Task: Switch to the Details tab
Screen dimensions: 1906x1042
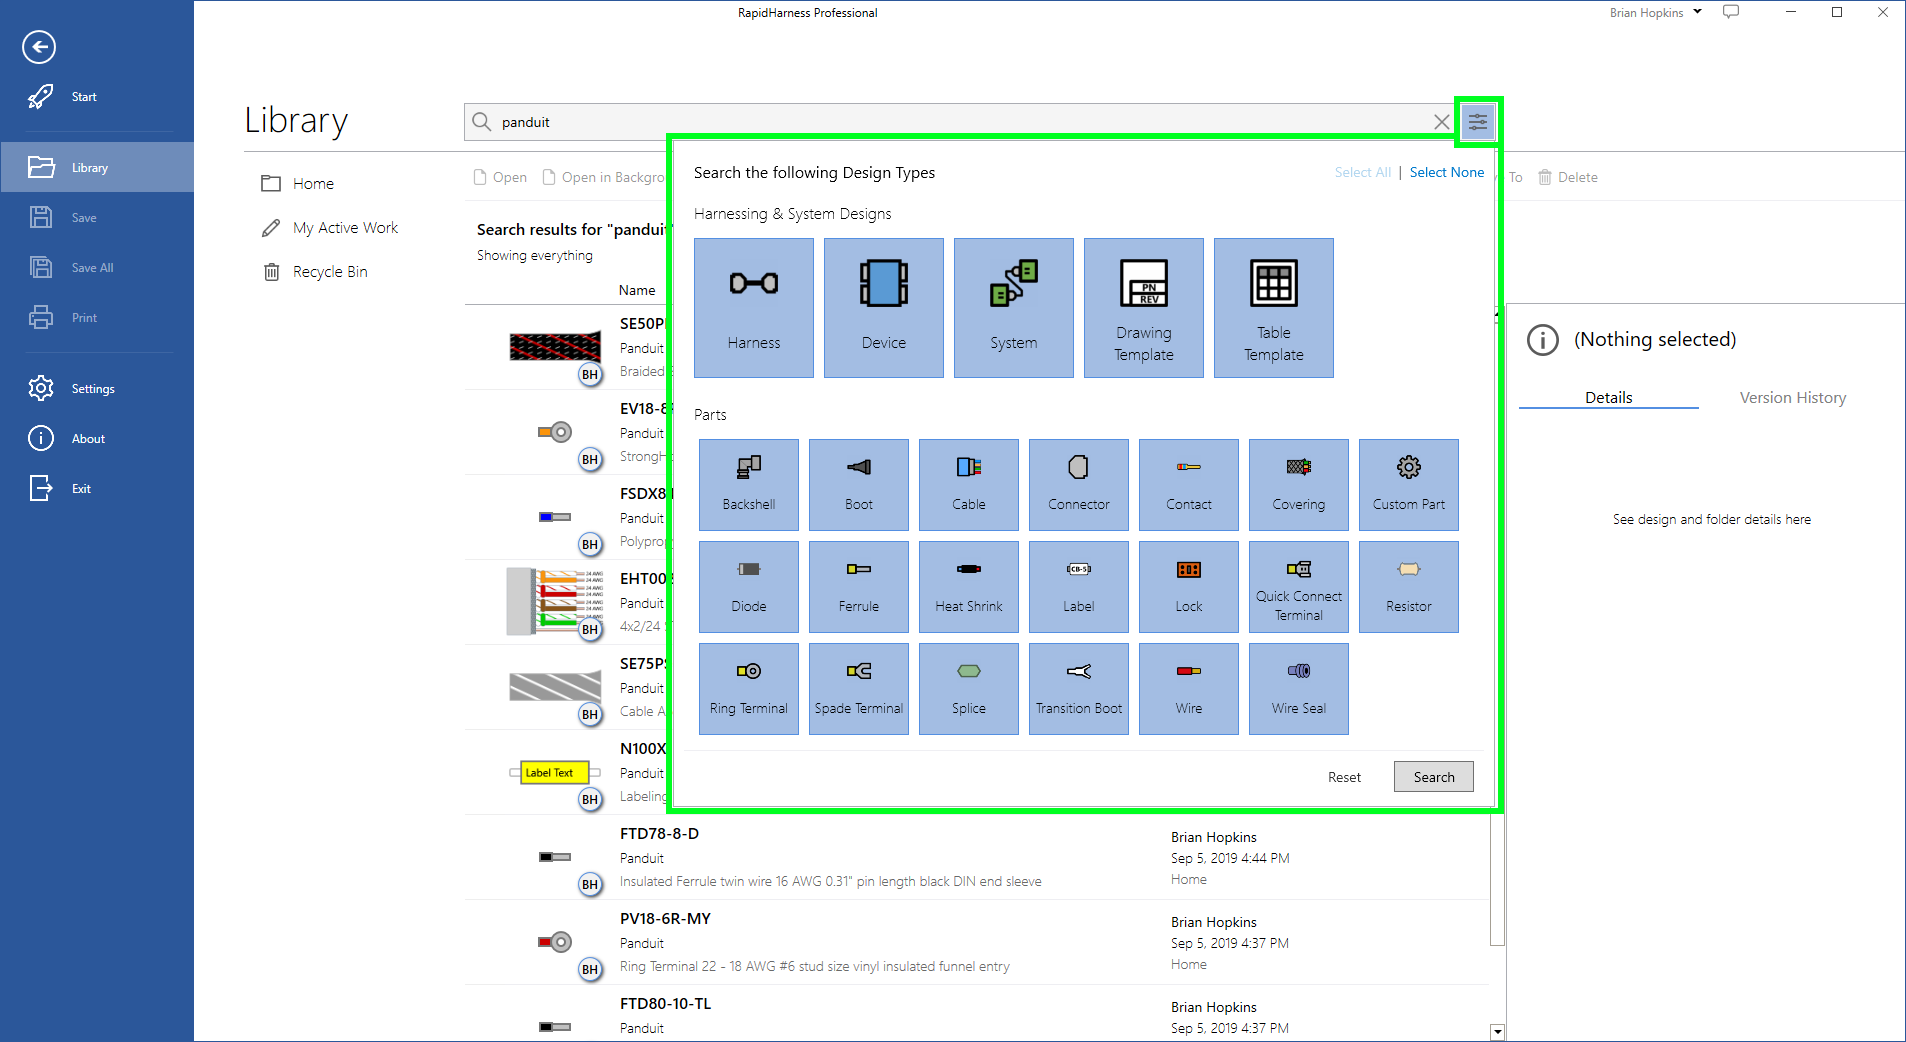Action: (x=1608, y=397)
